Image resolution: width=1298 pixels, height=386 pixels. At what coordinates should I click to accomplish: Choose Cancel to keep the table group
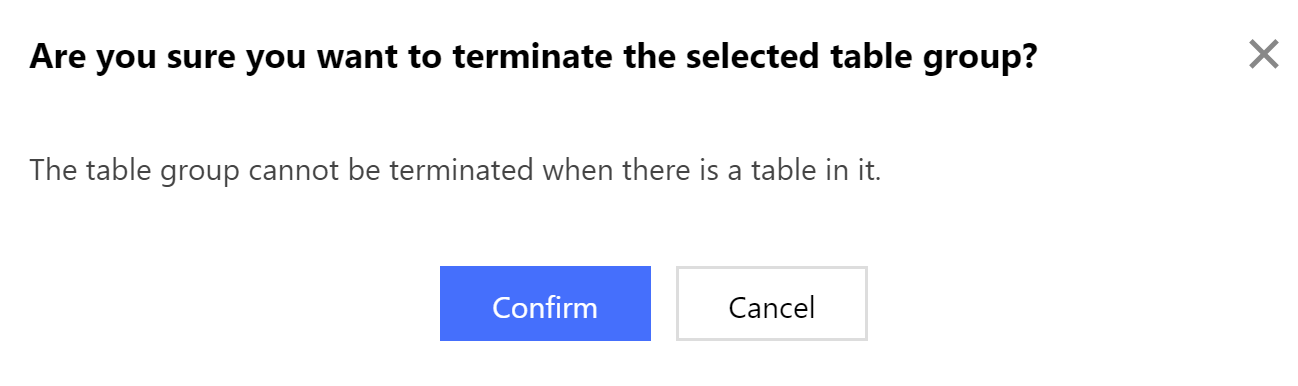tap(771, 303)
